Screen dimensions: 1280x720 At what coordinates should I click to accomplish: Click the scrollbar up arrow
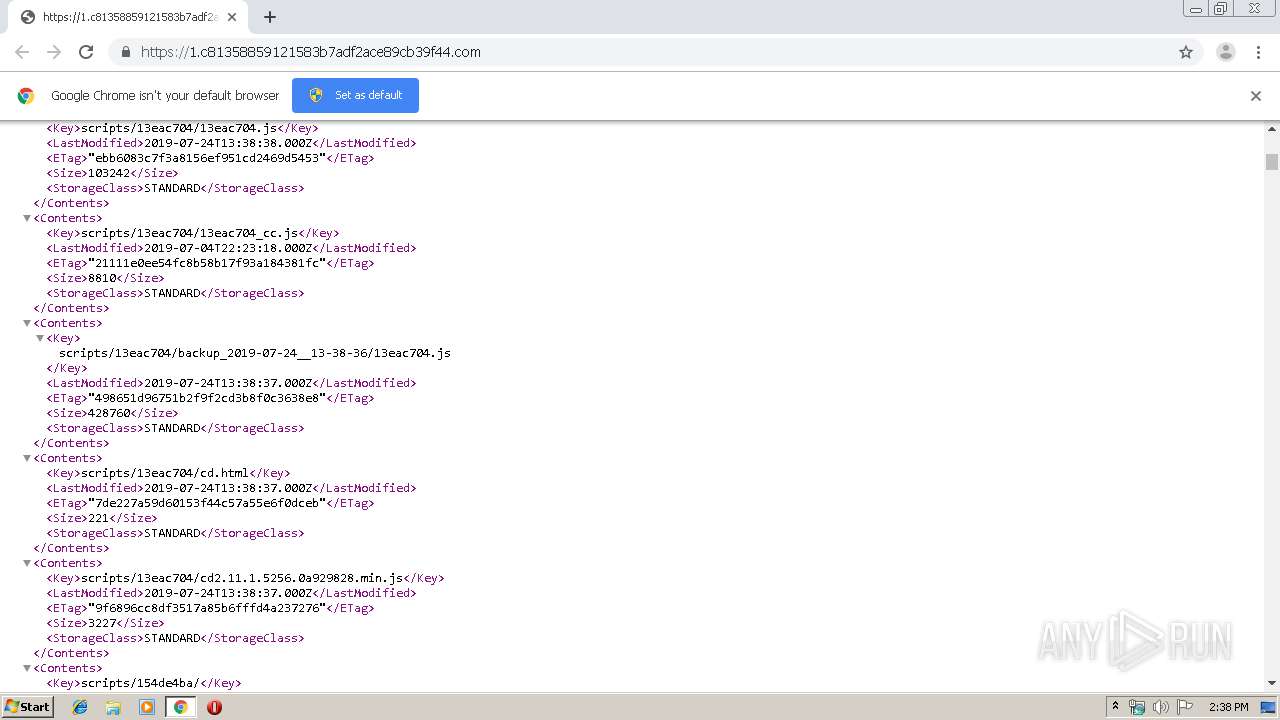(1272, 129)
